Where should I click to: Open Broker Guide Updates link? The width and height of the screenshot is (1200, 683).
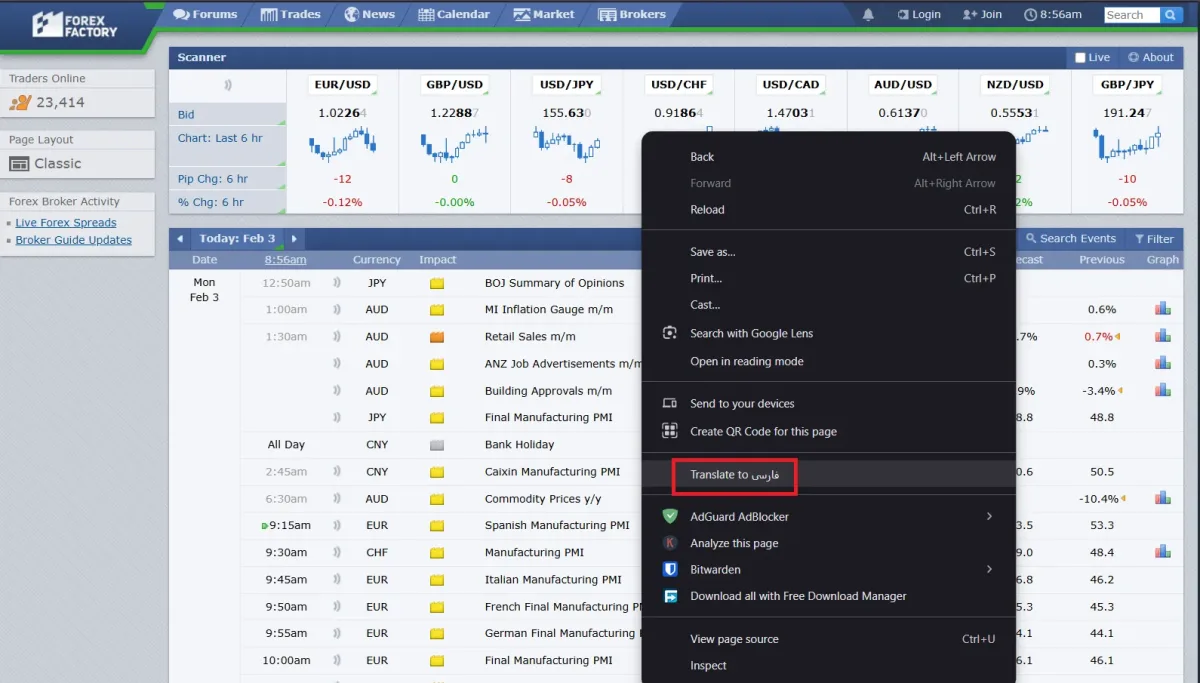[x=74, y=240]
